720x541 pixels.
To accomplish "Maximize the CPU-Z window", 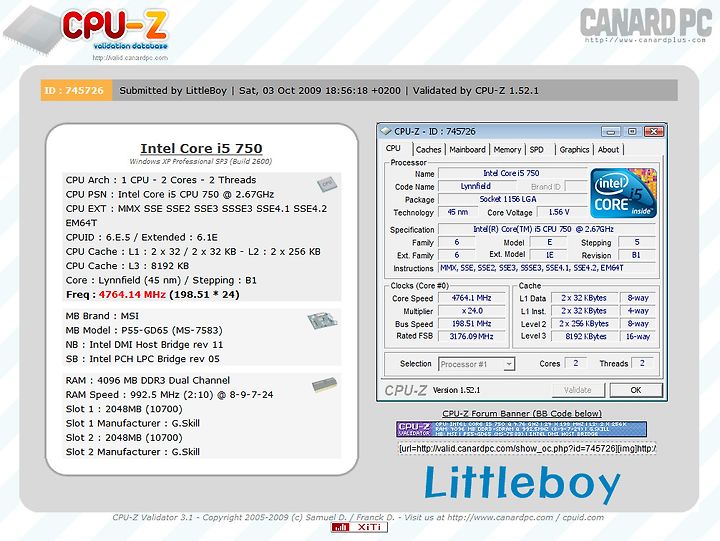I will point(632,132).
